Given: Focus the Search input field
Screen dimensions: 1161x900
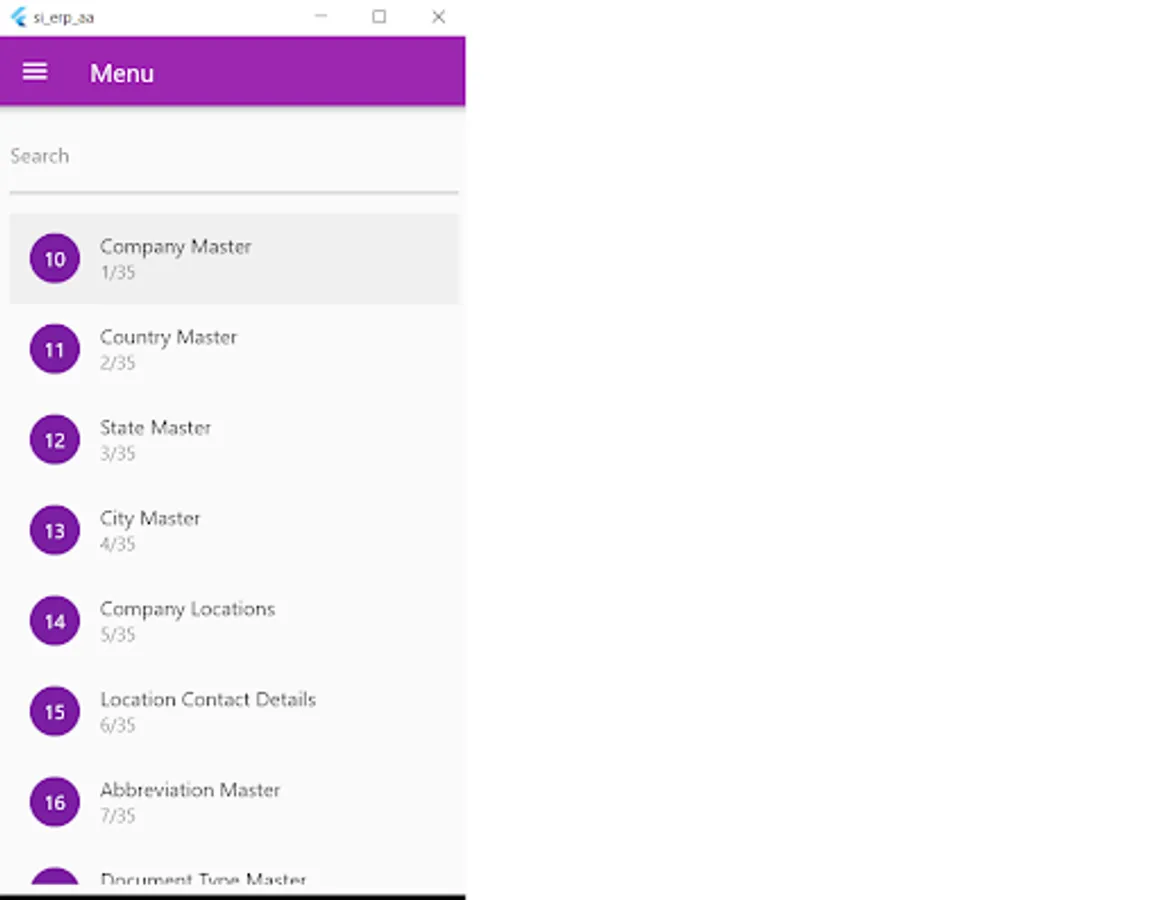Looking at the screenshot, I should (234, 156).
